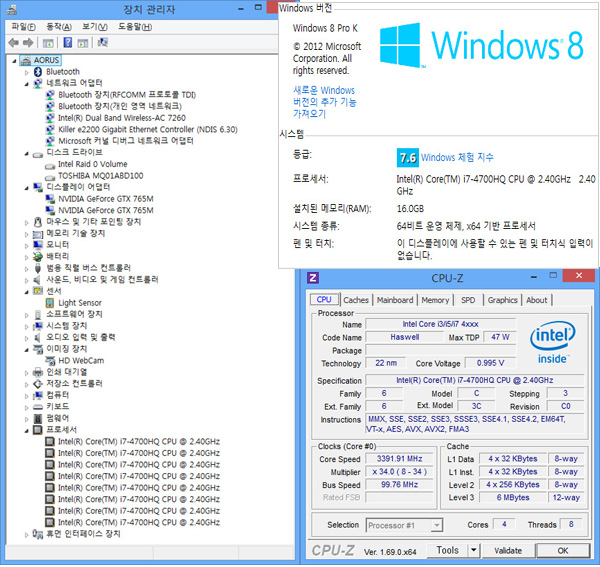
Task: Select the Bluetooth device category icon
Action: tap(38, 72)
